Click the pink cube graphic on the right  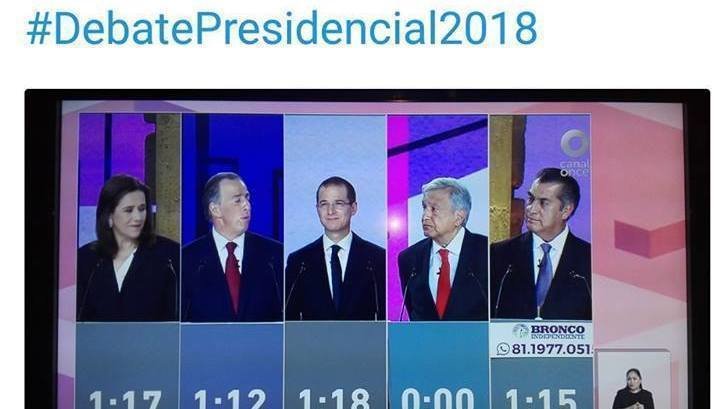(650, 239)
